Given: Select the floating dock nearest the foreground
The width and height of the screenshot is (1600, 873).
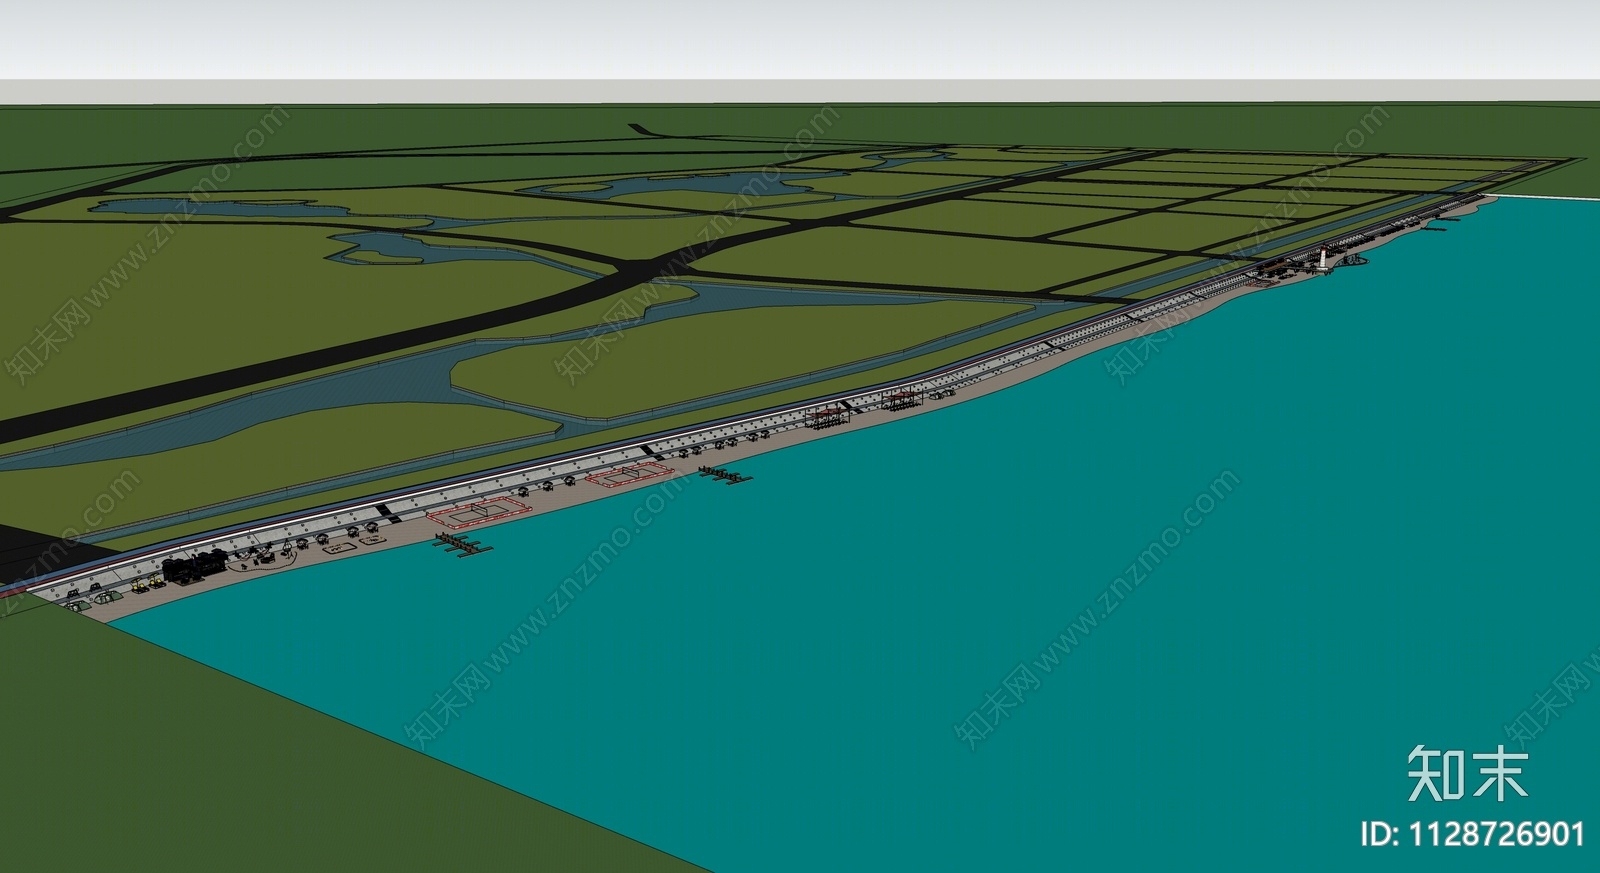Looking at the screenshot, I should coord(464,545).
